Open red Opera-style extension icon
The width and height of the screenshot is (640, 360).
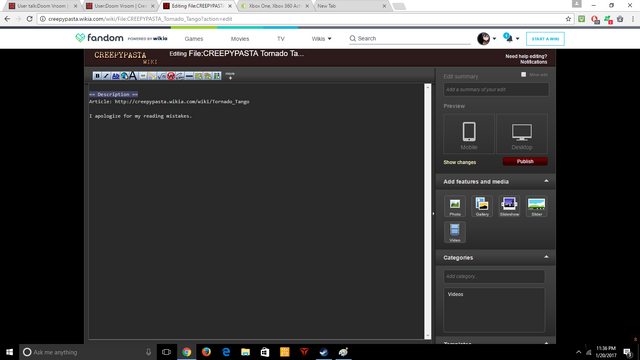tap(595, 19)
